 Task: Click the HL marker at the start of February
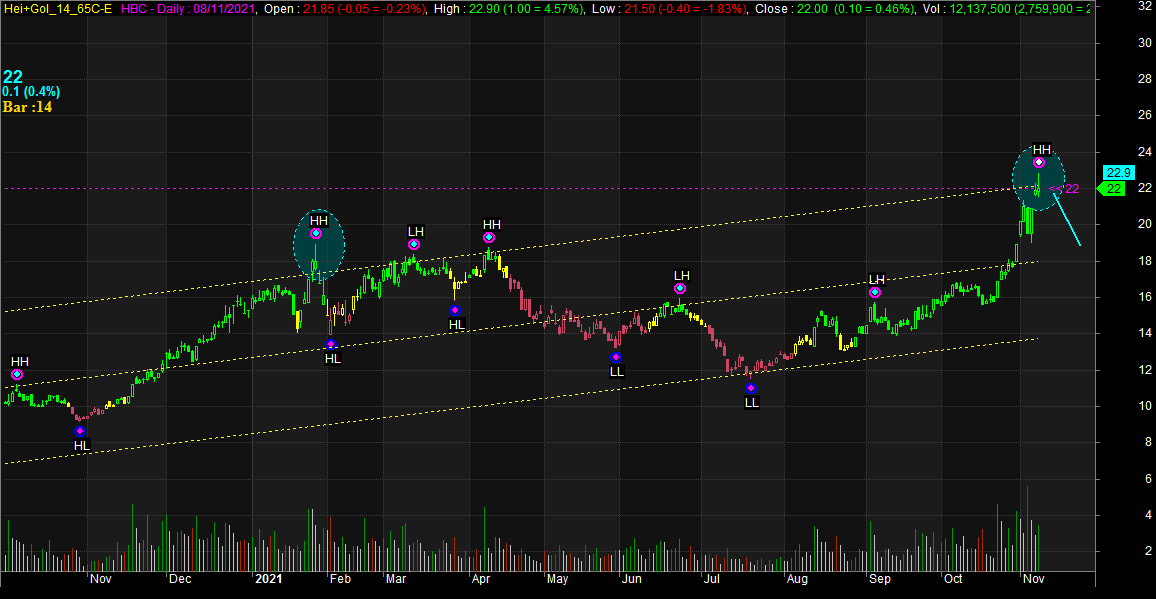pos(331,345)
